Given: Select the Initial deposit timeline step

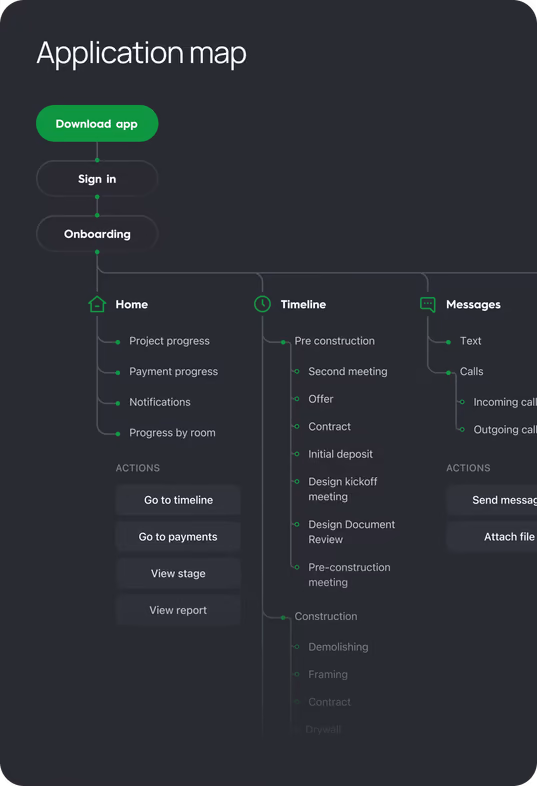Looking at the screenshot, I should (340, 454).
